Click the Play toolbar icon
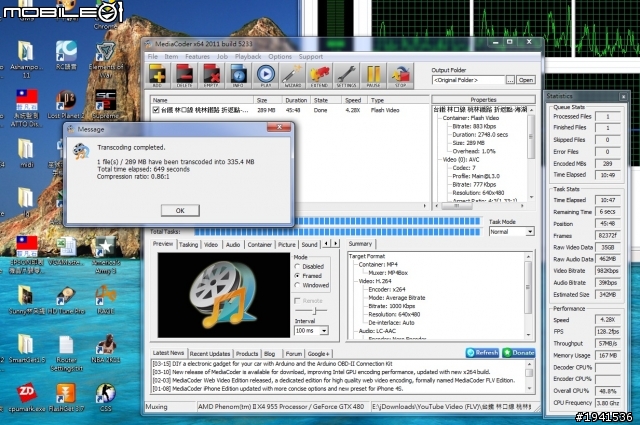 tap(265, 76)
